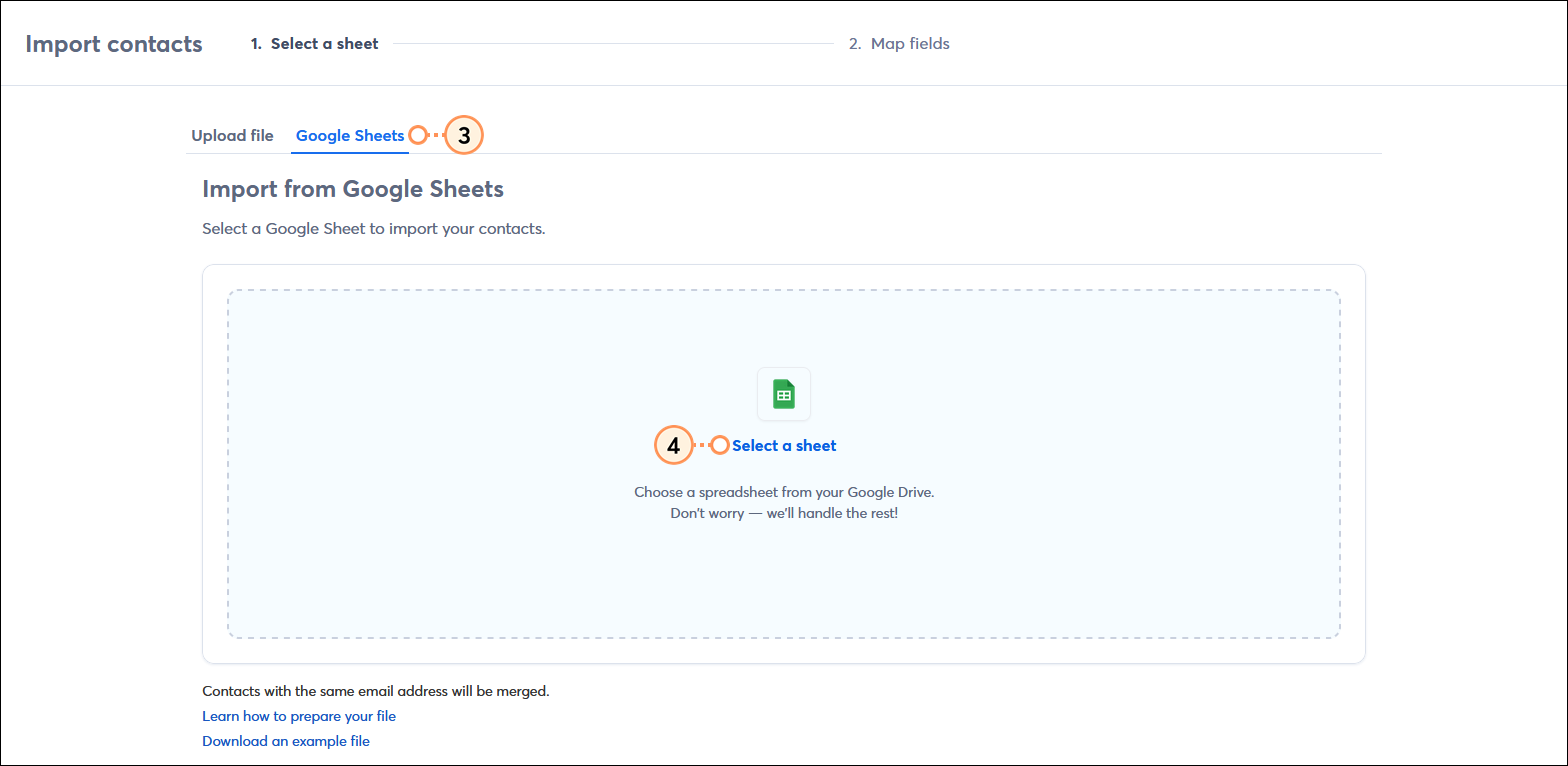Click Download an example file link
Viewport: 1568px width, 766px height.
click(x=286, y=741)
